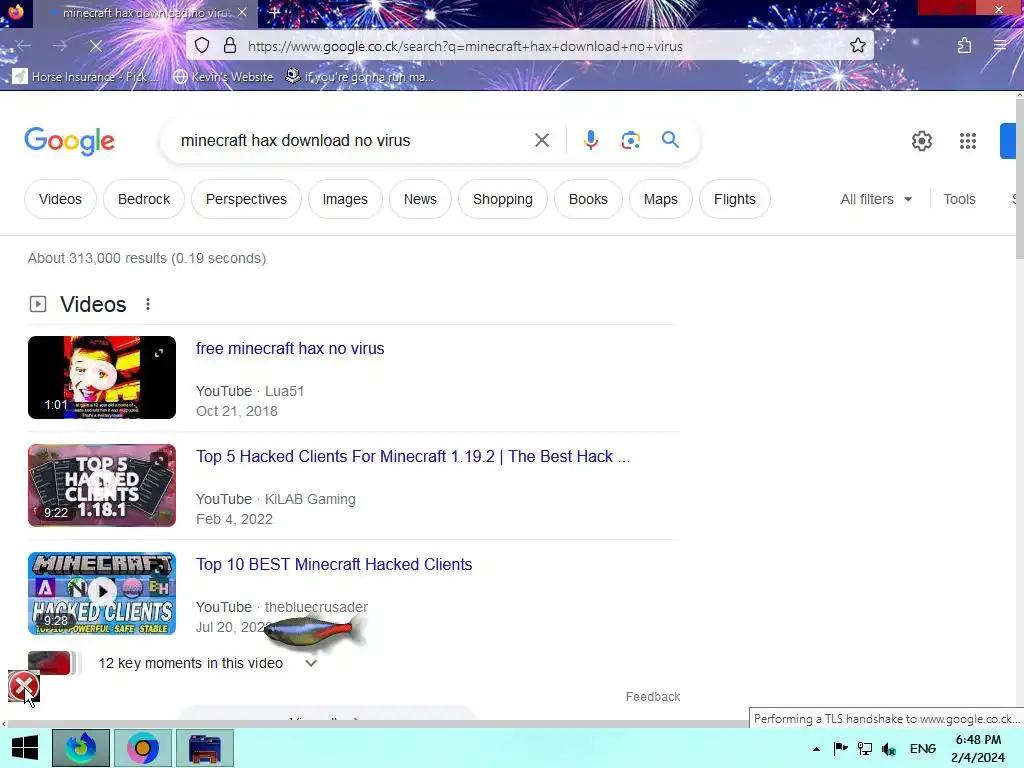
Task: Open the clock showing 6:48 PM
Action: click(x=978, y=748)
